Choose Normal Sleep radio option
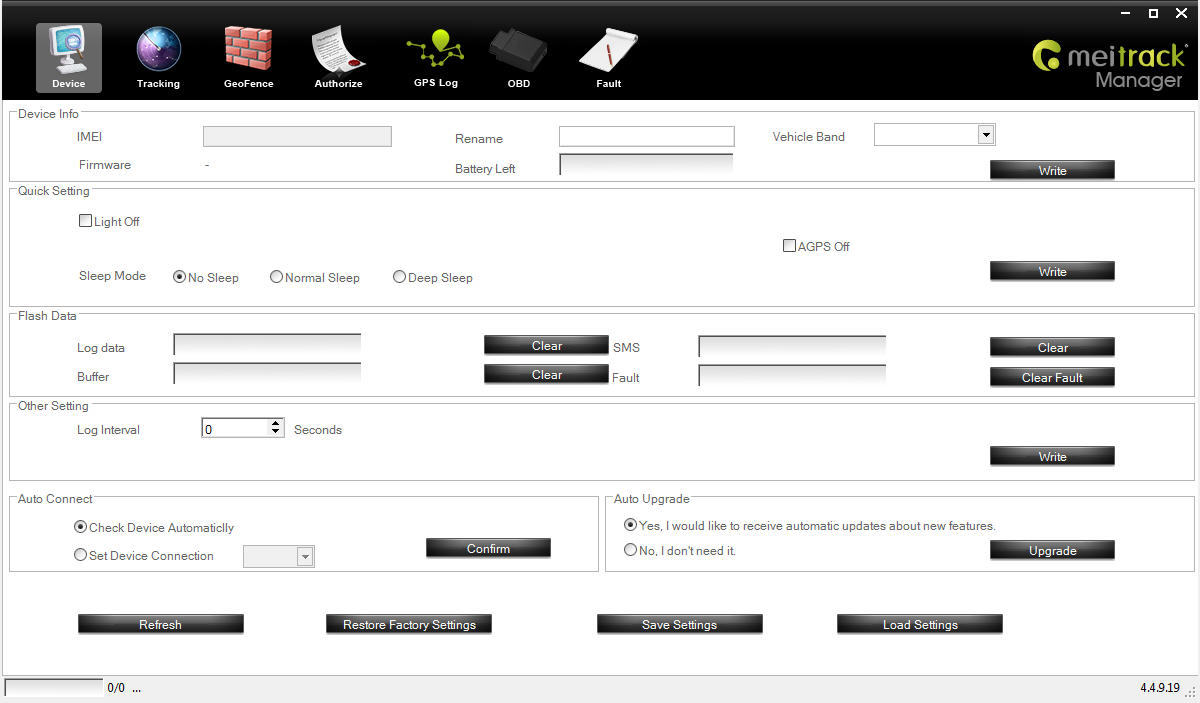This screenshot has width=1200, height=703. tap(276, 277)
